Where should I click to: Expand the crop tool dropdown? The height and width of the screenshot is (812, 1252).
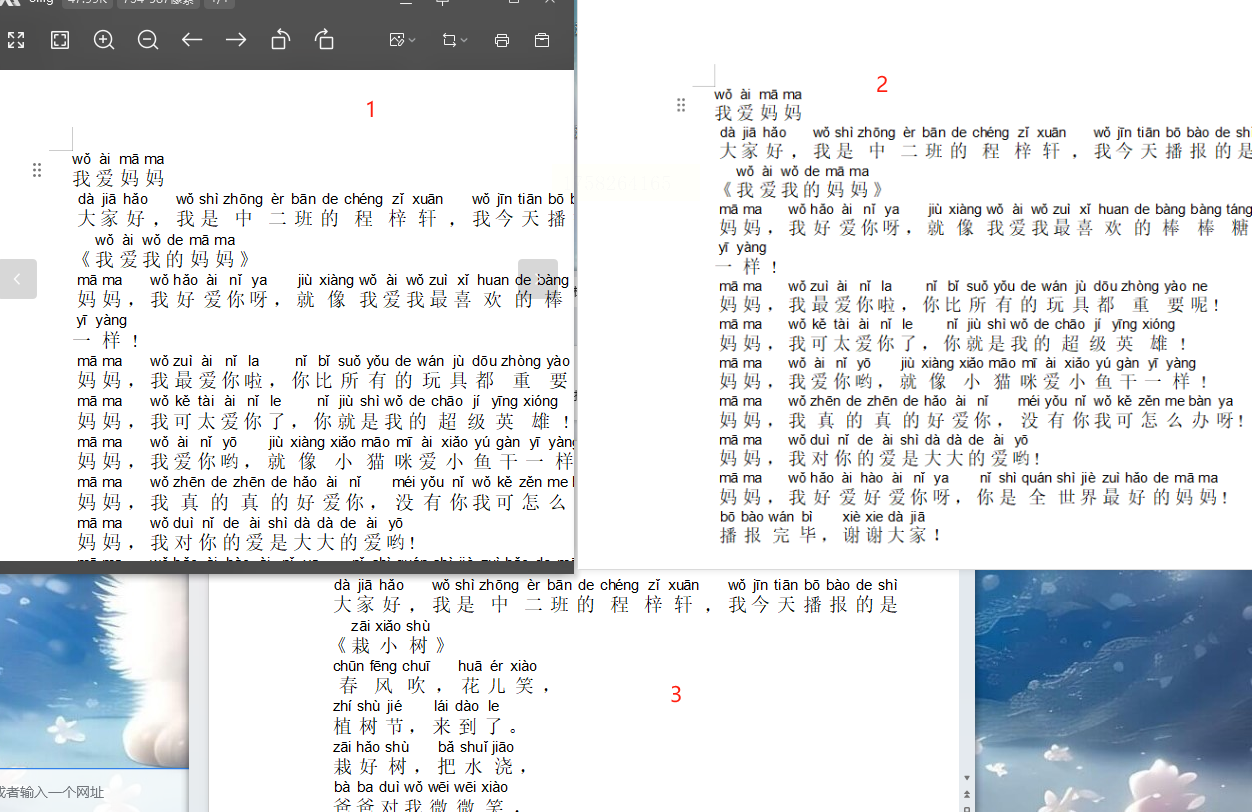pos(455,40)
